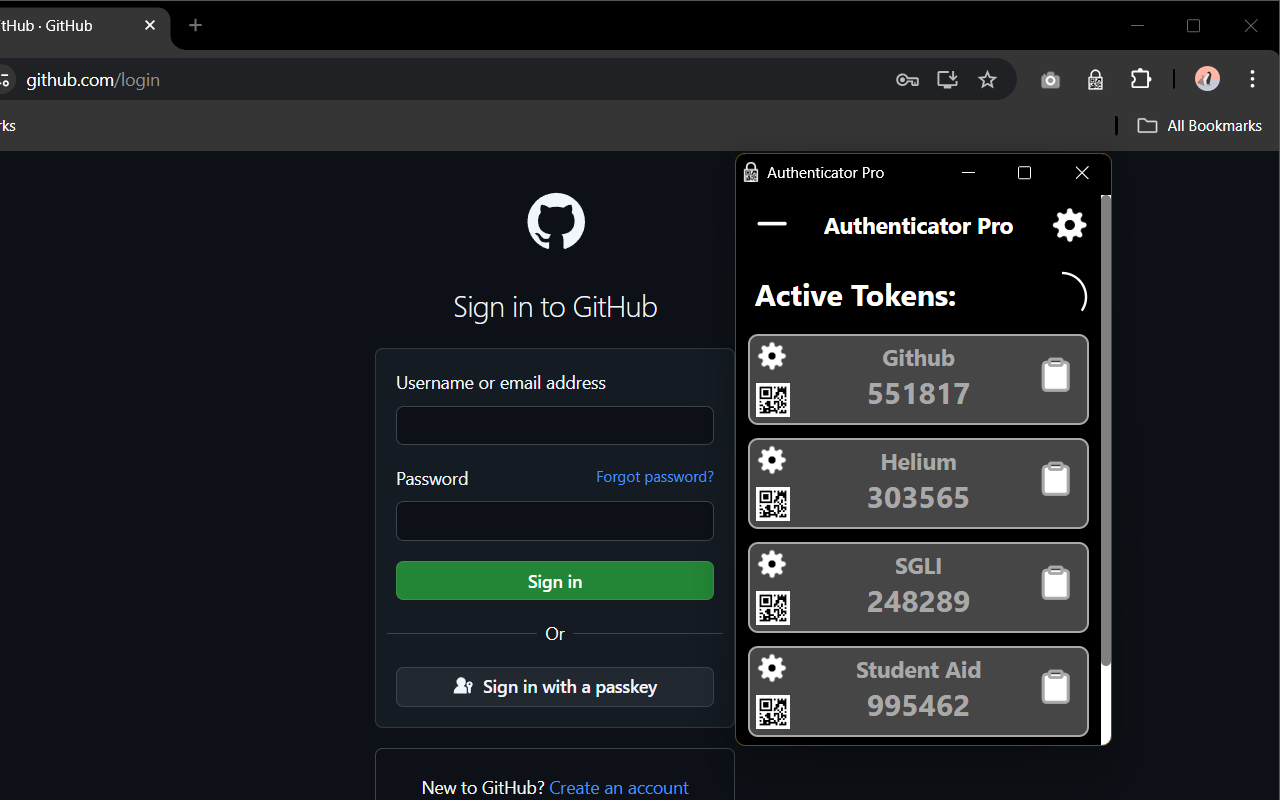This screenshot has height=800, width=1280.
Task: Open settings gear for SGLI token
Action: tap(772, 564)
